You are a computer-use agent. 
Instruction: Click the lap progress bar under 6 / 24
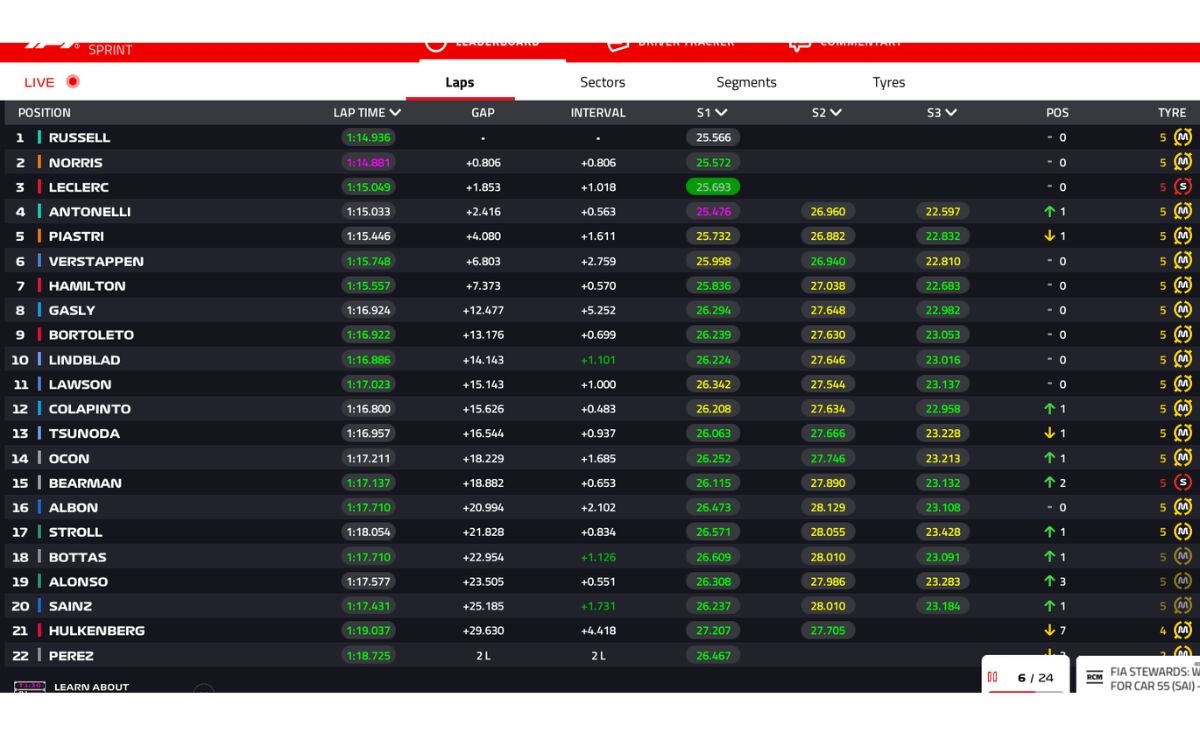click(1025, 691)
